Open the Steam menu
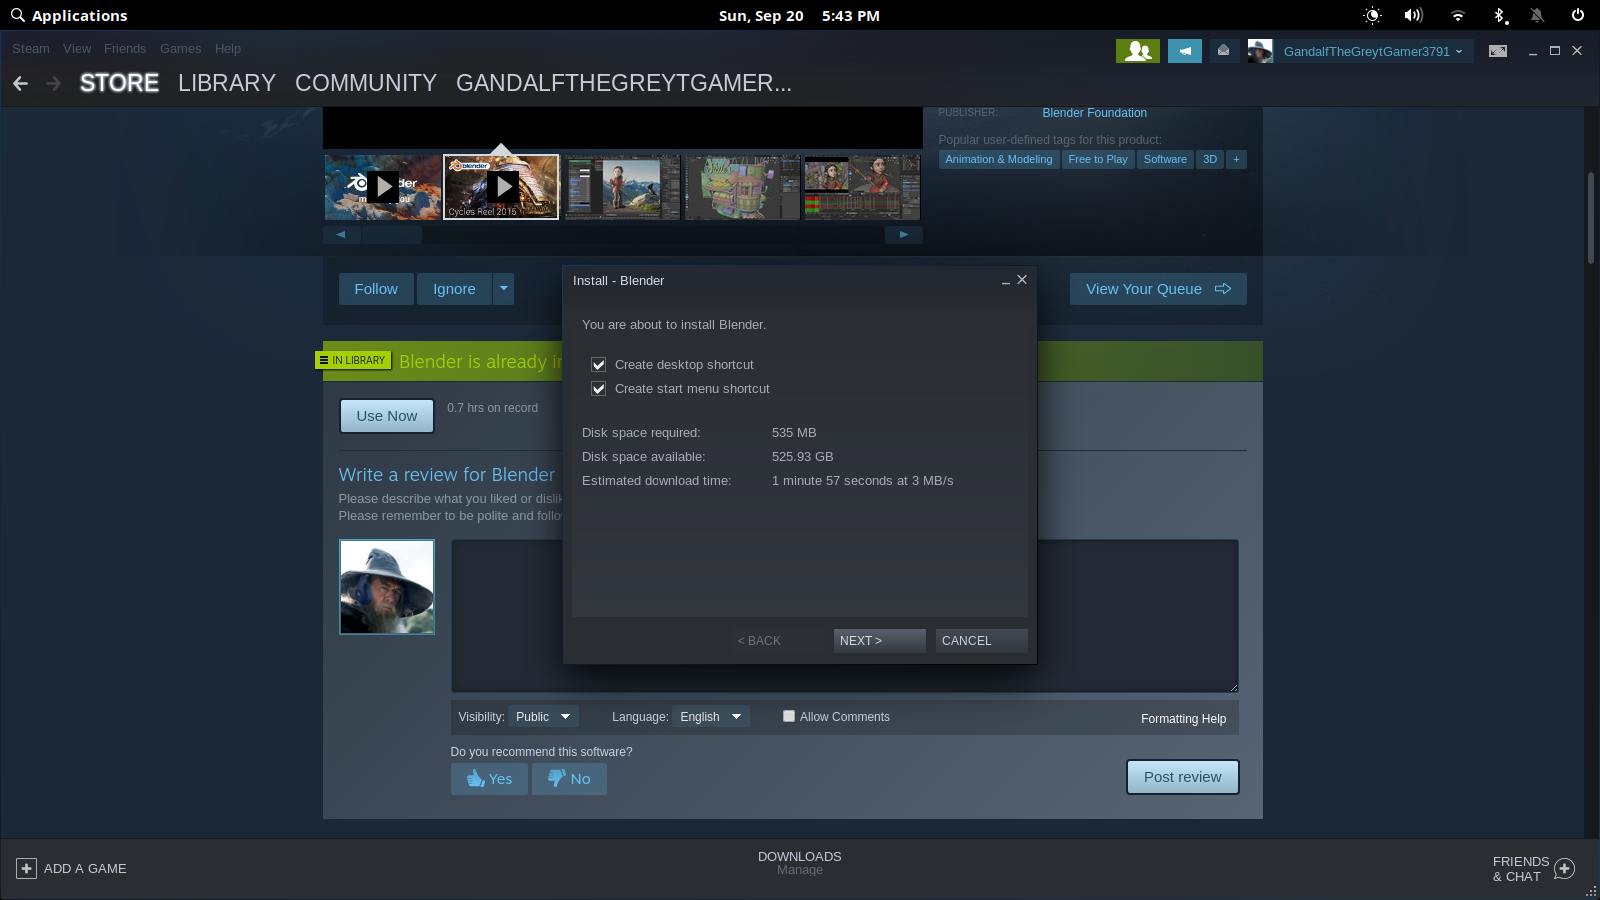Screen dimensions: 1600x900 point(31,48)
